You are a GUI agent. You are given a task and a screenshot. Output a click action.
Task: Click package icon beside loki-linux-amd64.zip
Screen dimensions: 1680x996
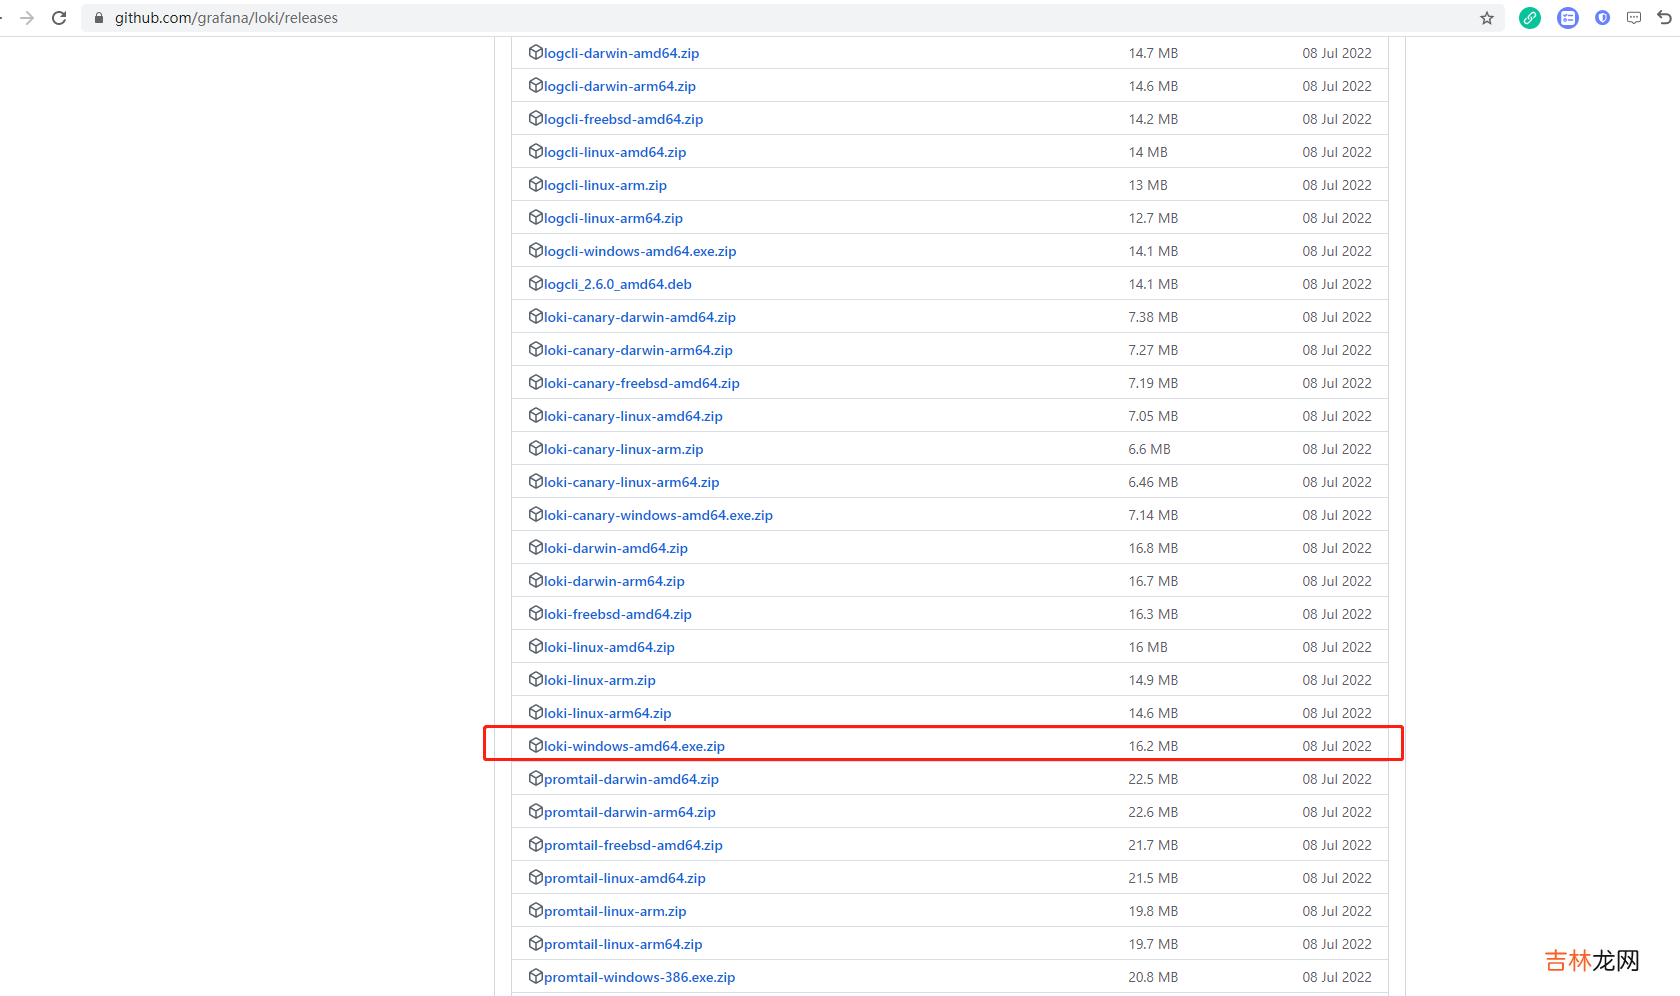pos(536,647)
